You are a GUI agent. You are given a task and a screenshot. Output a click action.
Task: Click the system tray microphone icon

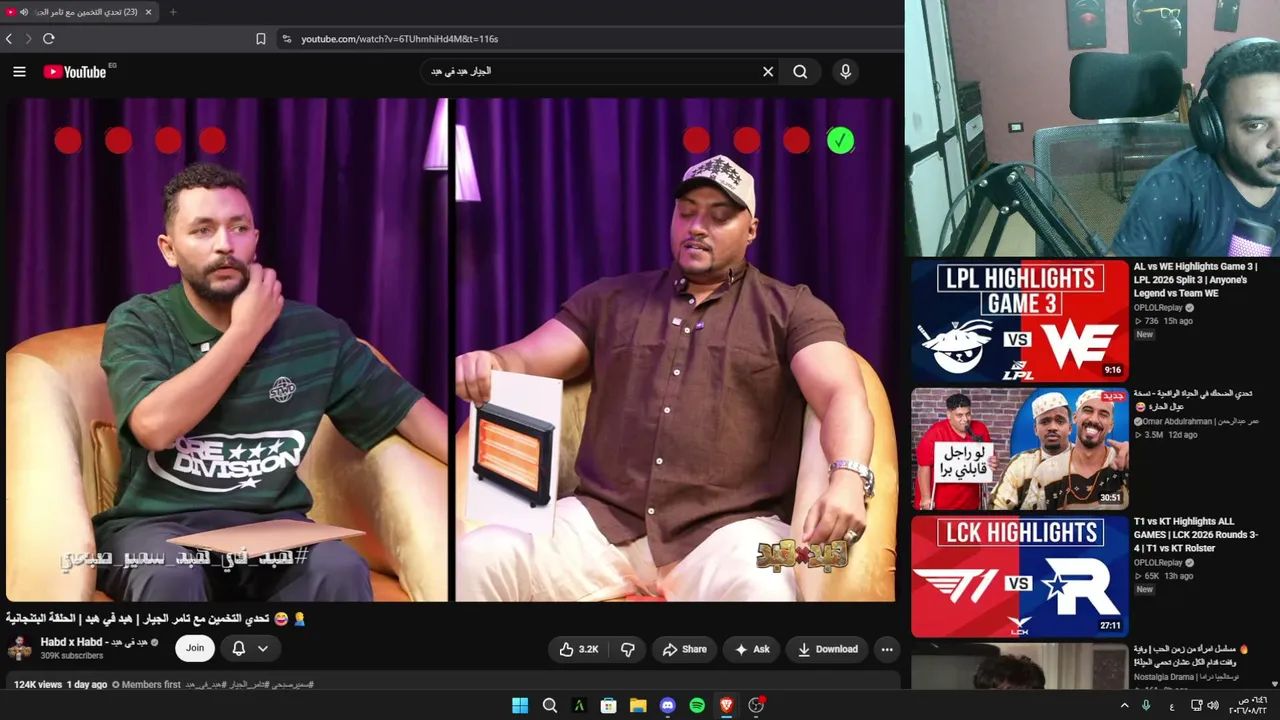click(x=1146, y=705)
